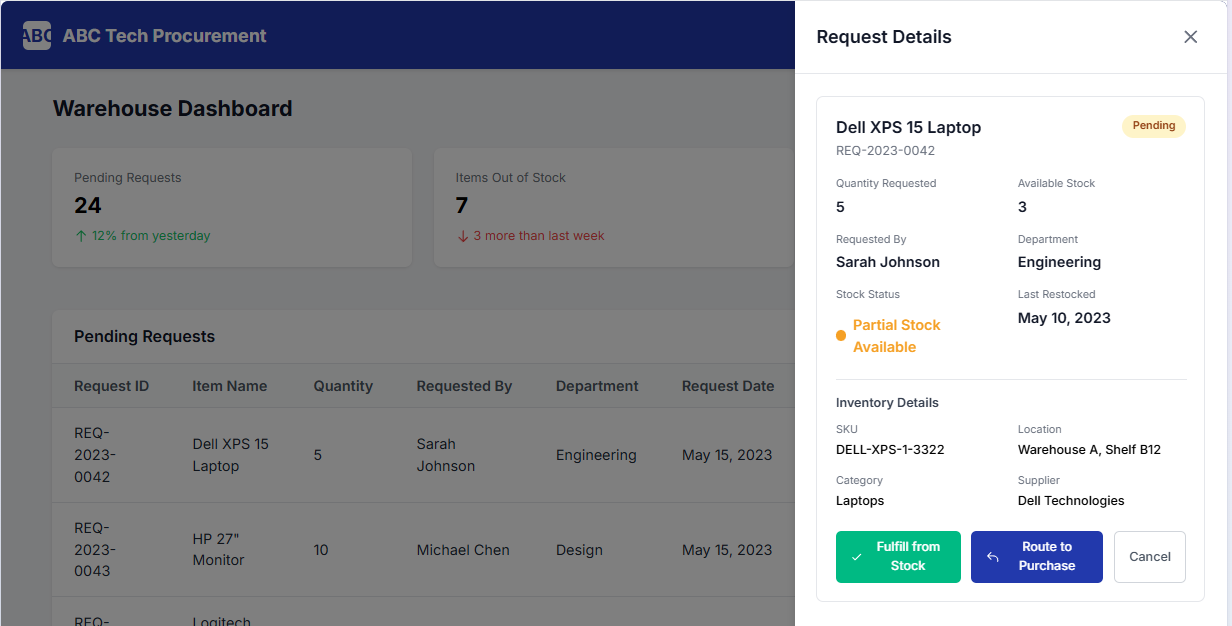Screen dimensions: 1232x626
Task: Click REQ-2023-0042 under the panel title
Action: (885, 151)
